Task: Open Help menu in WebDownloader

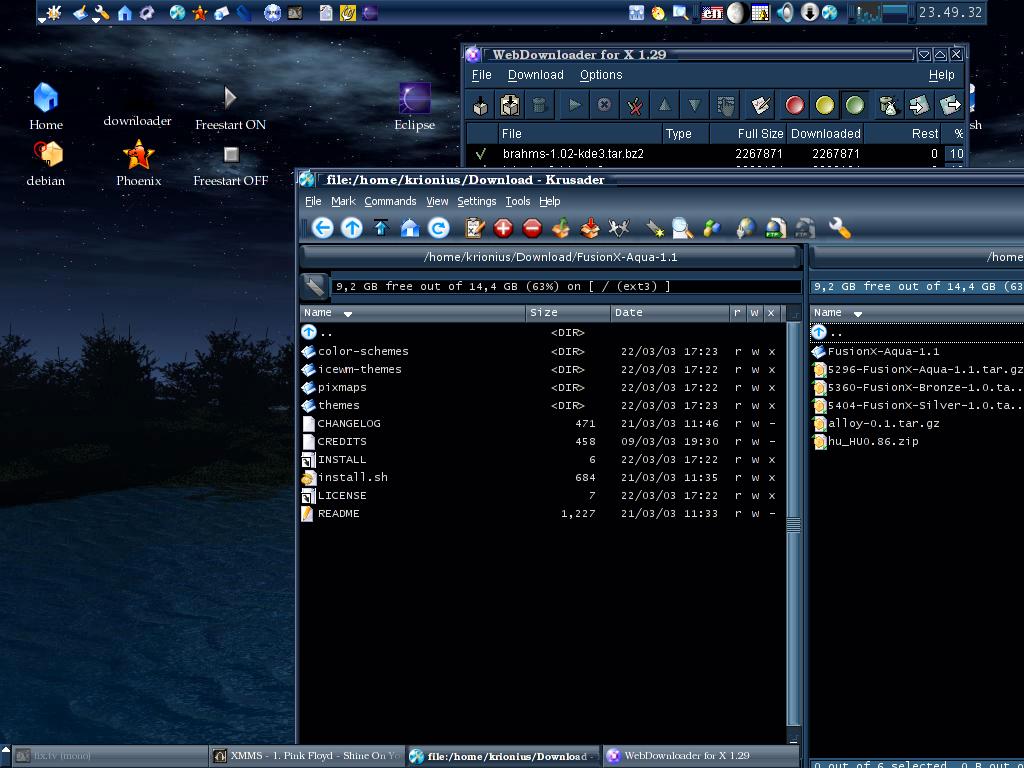Action: click(941, 75)
